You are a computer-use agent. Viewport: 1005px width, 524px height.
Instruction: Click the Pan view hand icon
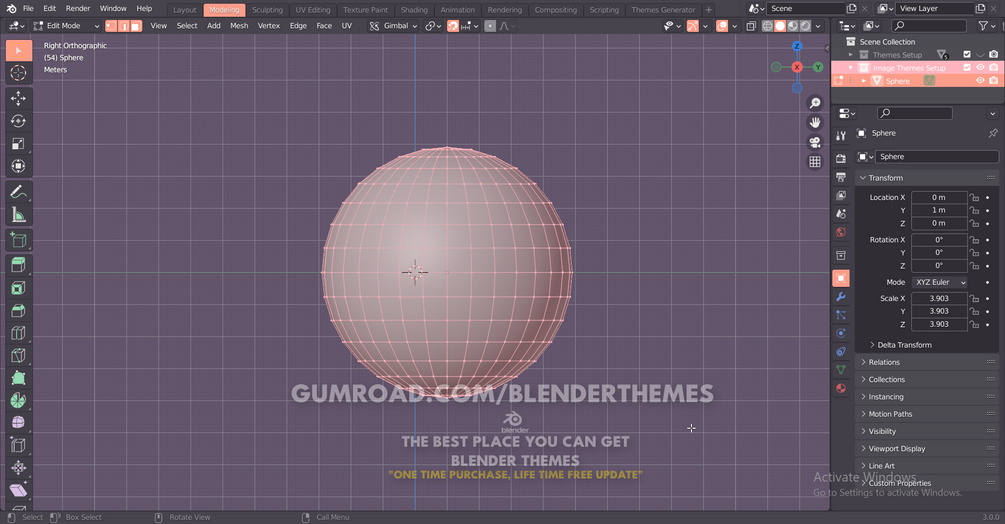[x=815, y=122]
